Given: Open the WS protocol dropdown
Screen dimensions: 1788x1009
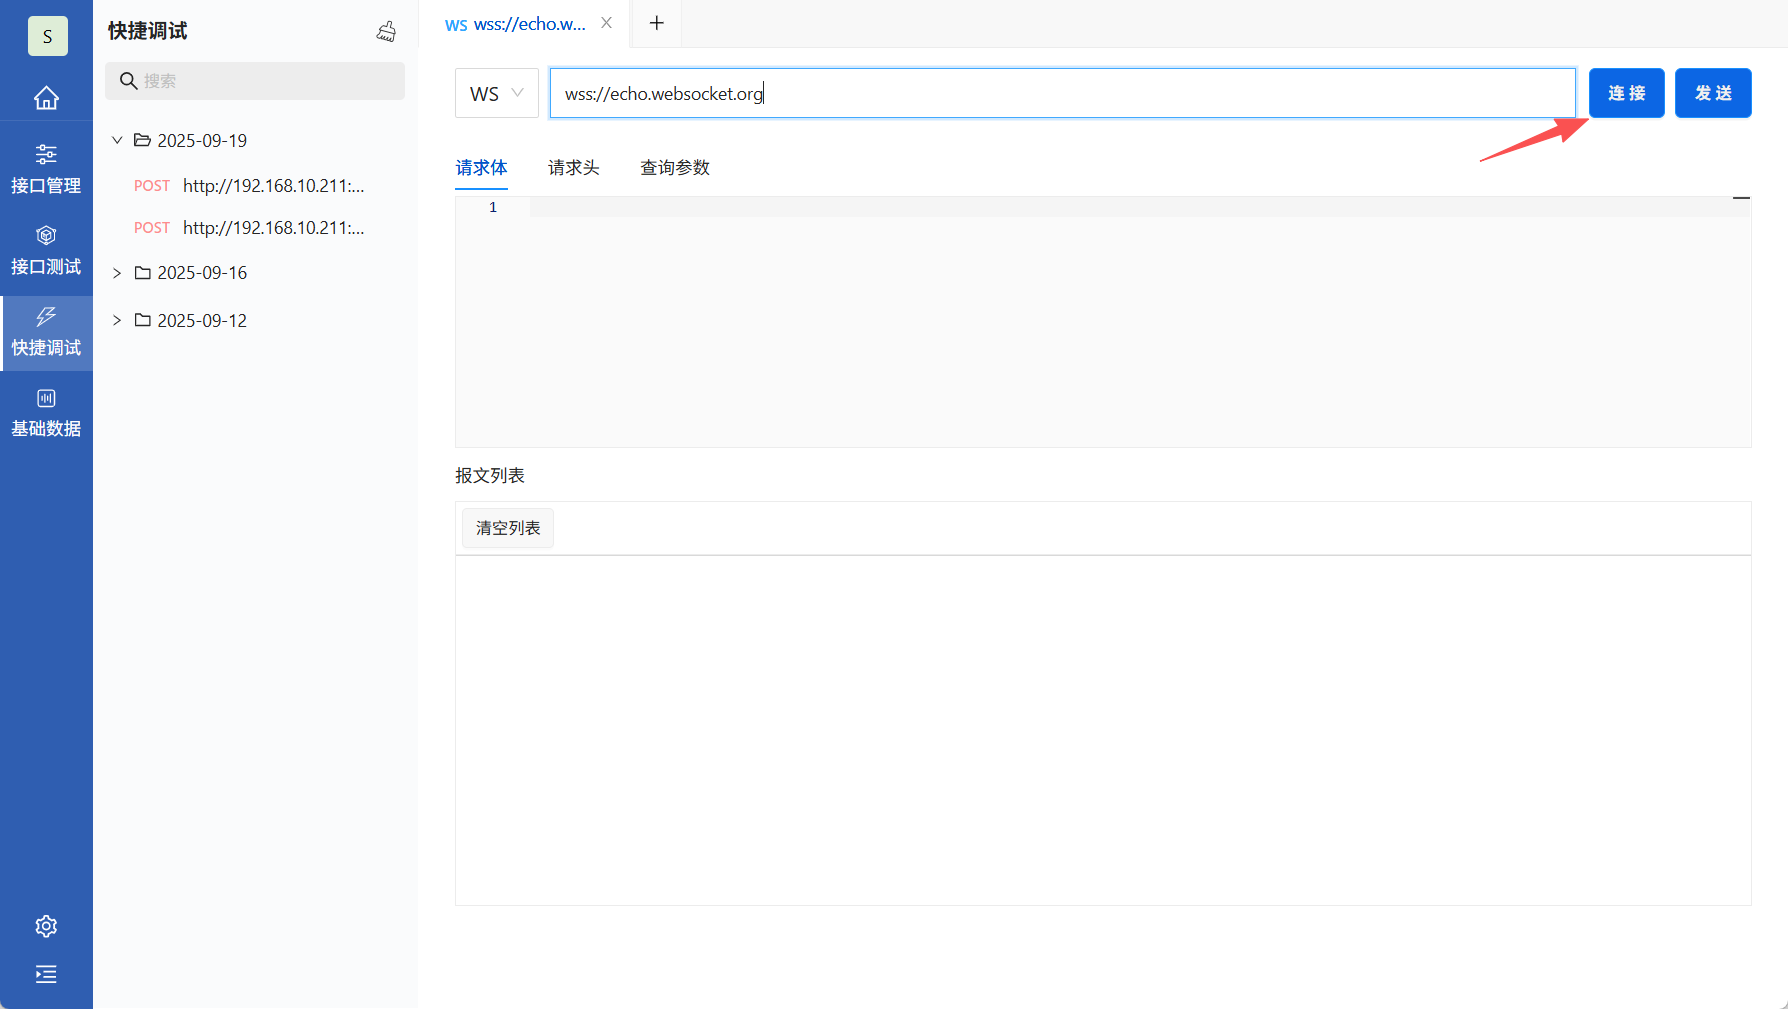Looking at the screenshot, I should tap(496, 92).
